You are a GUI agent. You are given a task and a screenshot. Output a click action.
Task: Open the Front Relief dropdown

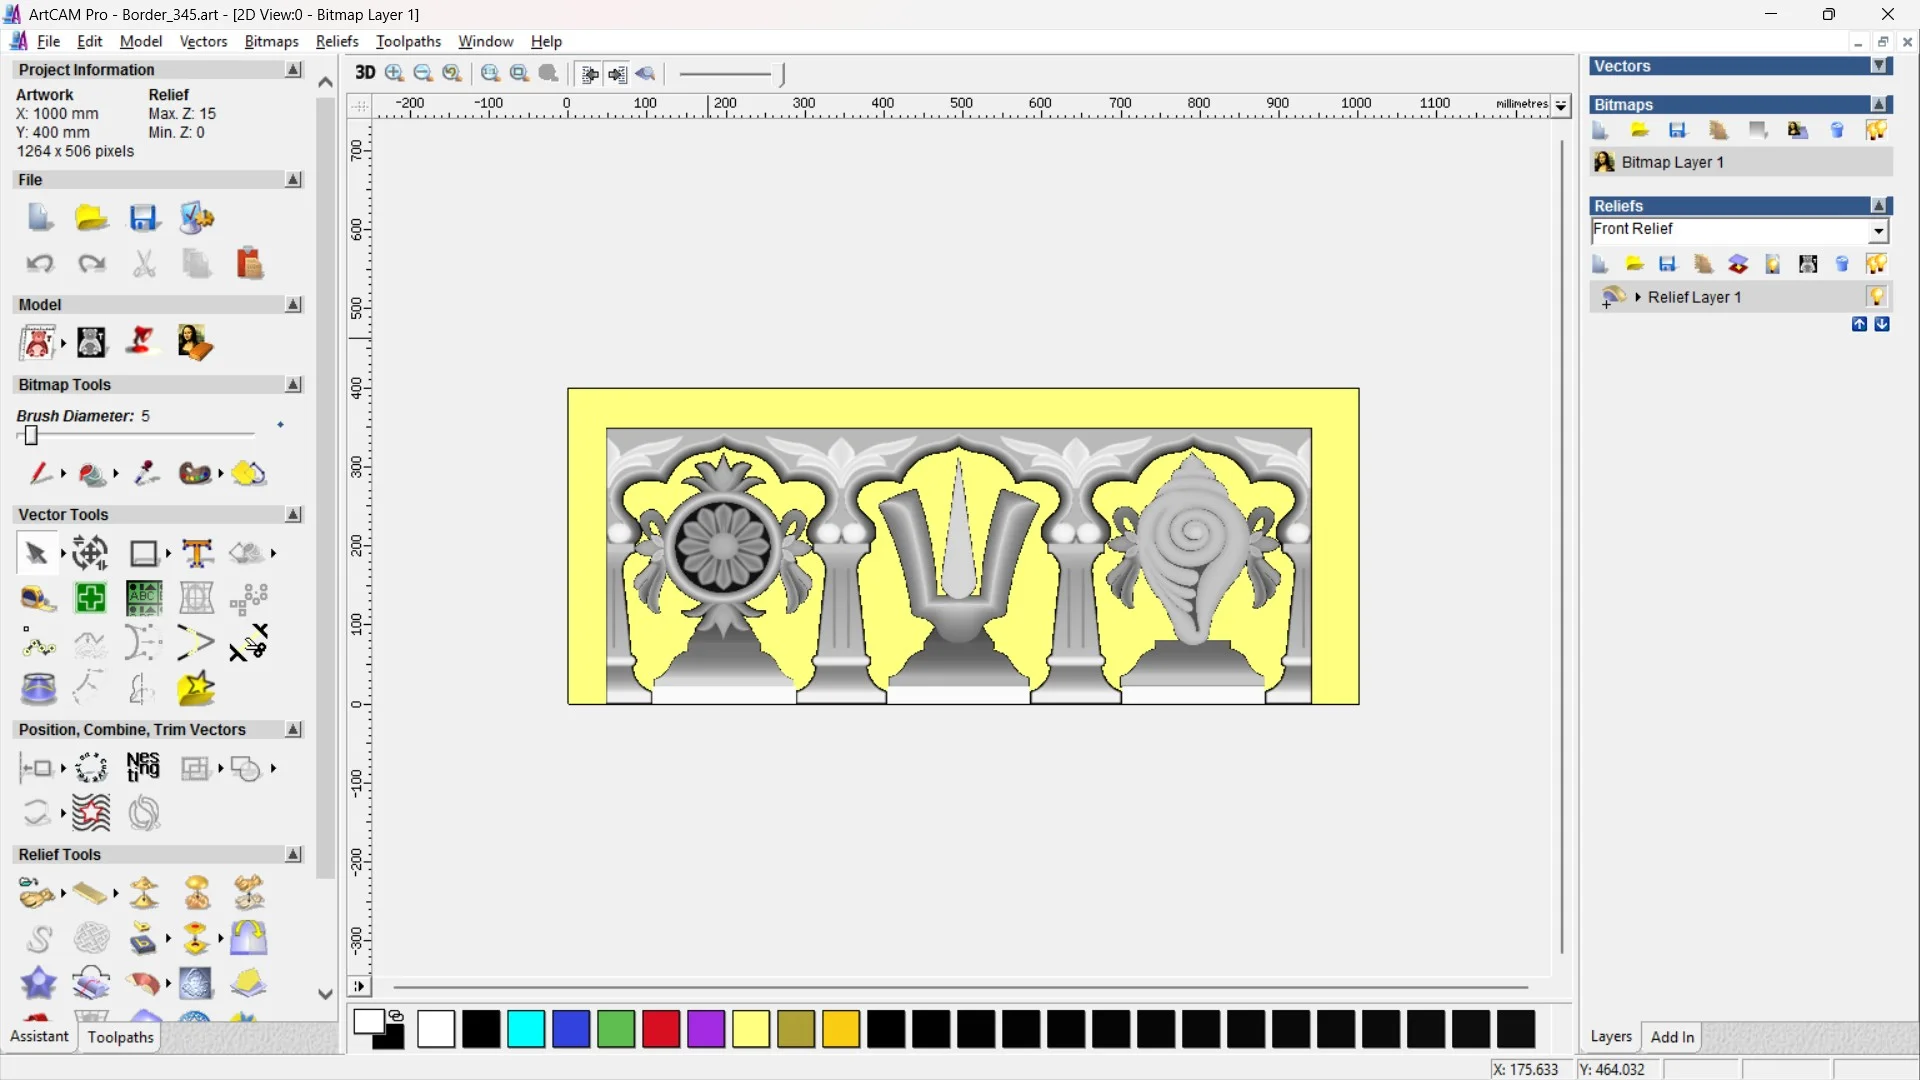pyautogui.click(x=1879, y=231)
